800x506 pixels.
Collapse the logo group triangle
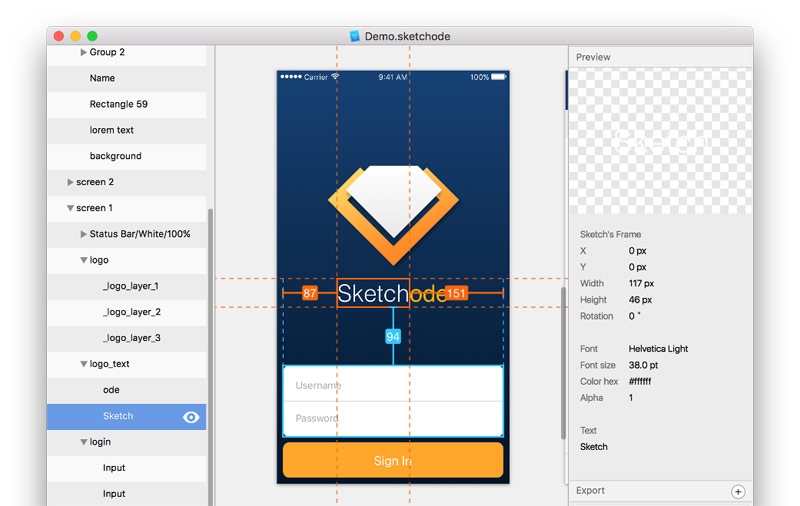coord(84,260)
